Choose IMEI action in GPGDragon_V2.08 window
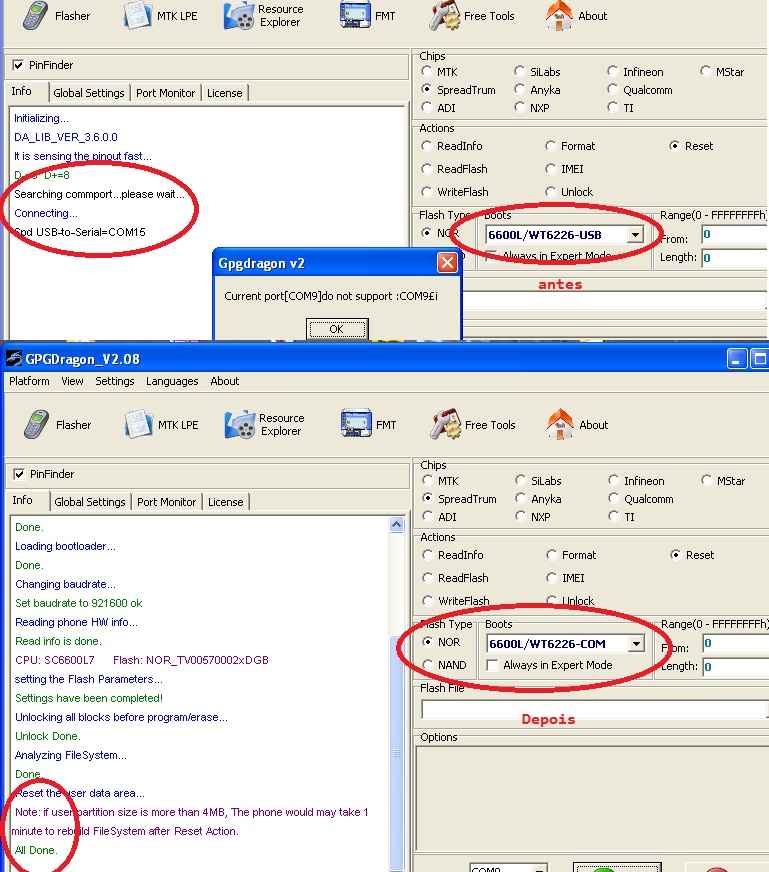The height and width of the screenshot is (872, 769). 552,578
